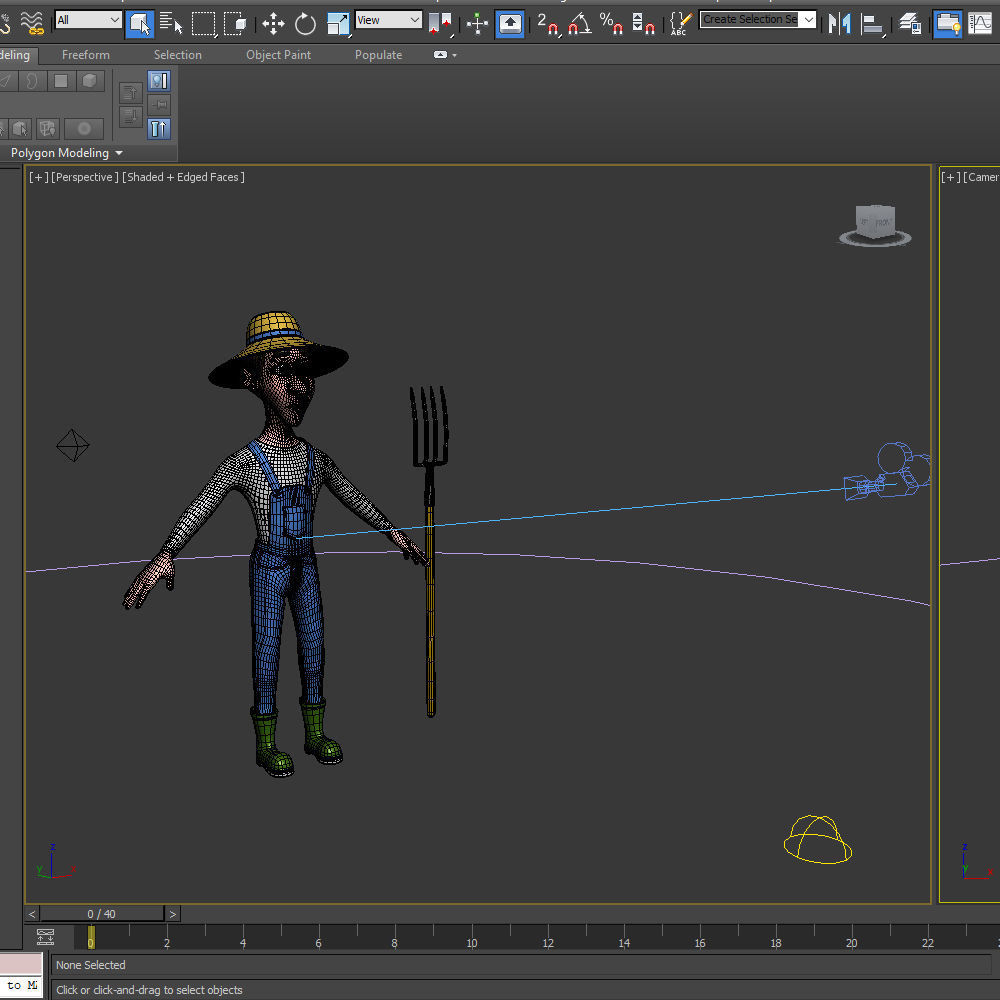Open the Perspective viewport [+] menu
Image resolution: width=1000 pixels, height=1000 pixels.
pyautogui.click(x=38, y=177)
